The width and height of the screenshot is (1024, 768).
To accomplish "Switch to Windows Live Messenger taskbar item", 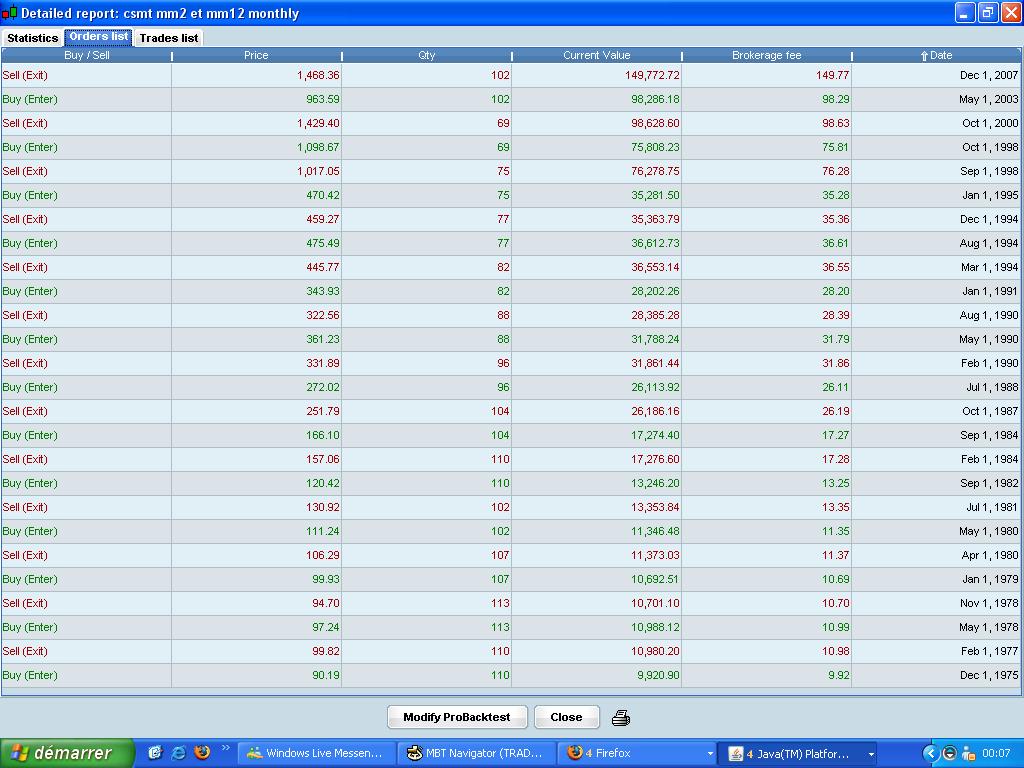I will pyautogui.click(x=316, y=753).
